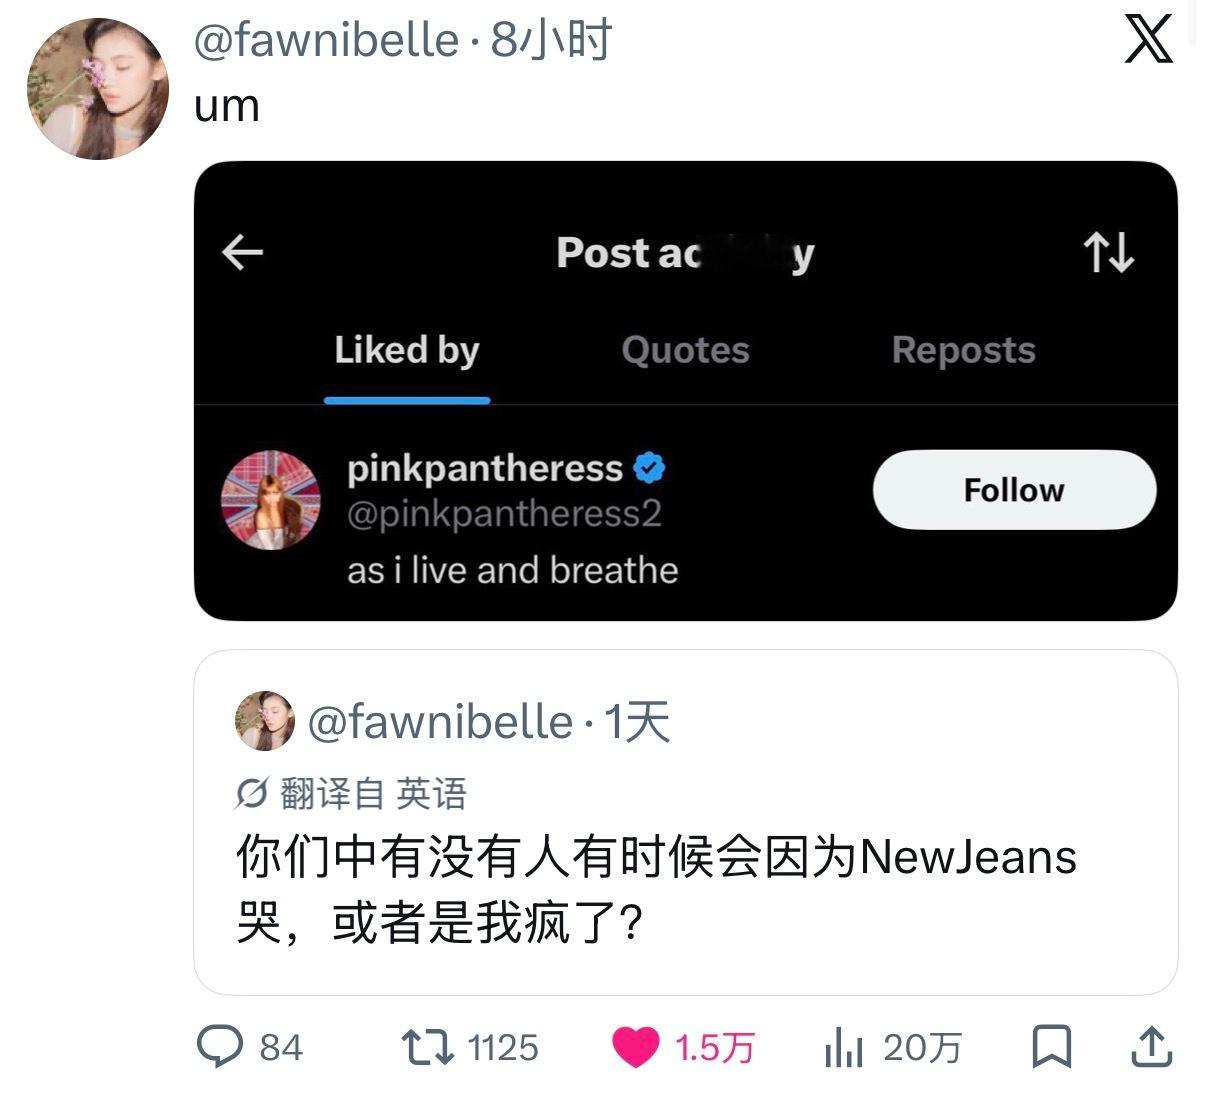Open the X logo icon

[x=1148, y=39]
